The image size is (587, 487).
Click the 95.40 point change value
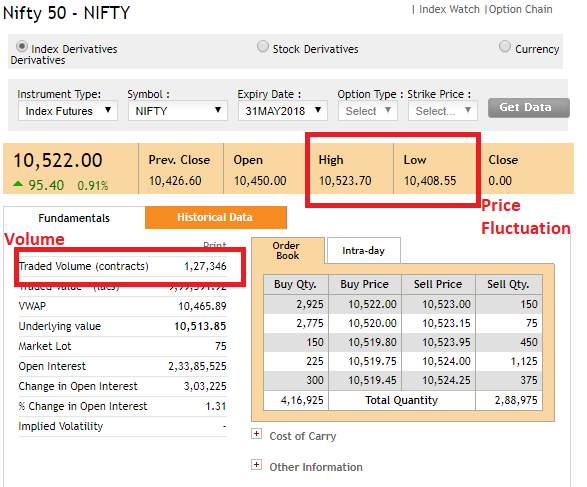coord(46,185)
